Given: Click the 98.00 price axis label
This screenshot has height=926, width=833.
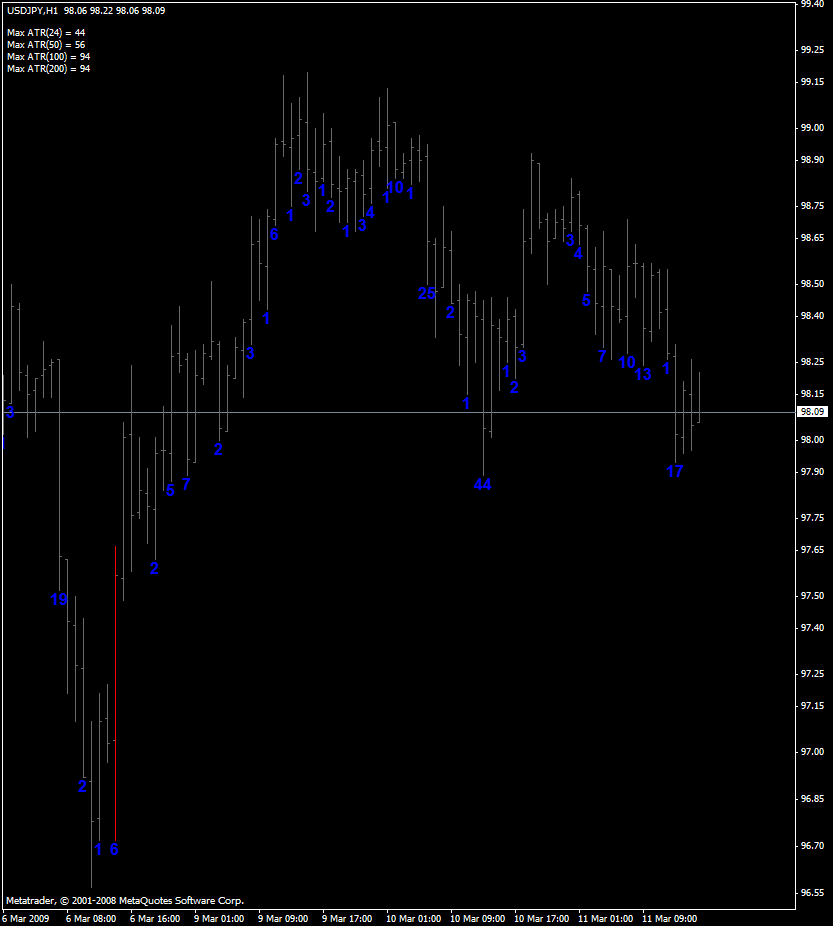Looking at the screenshot, I should [x=812, y=440].
